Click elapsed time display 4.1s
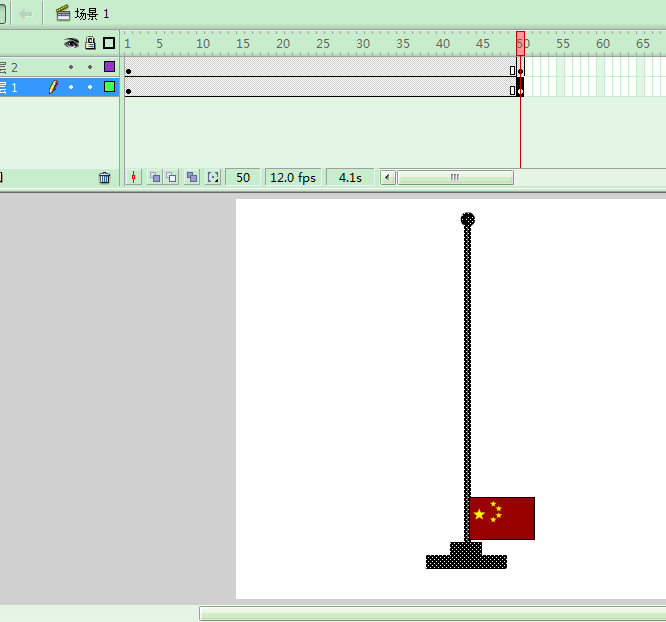666x622 pixels. 350,177
